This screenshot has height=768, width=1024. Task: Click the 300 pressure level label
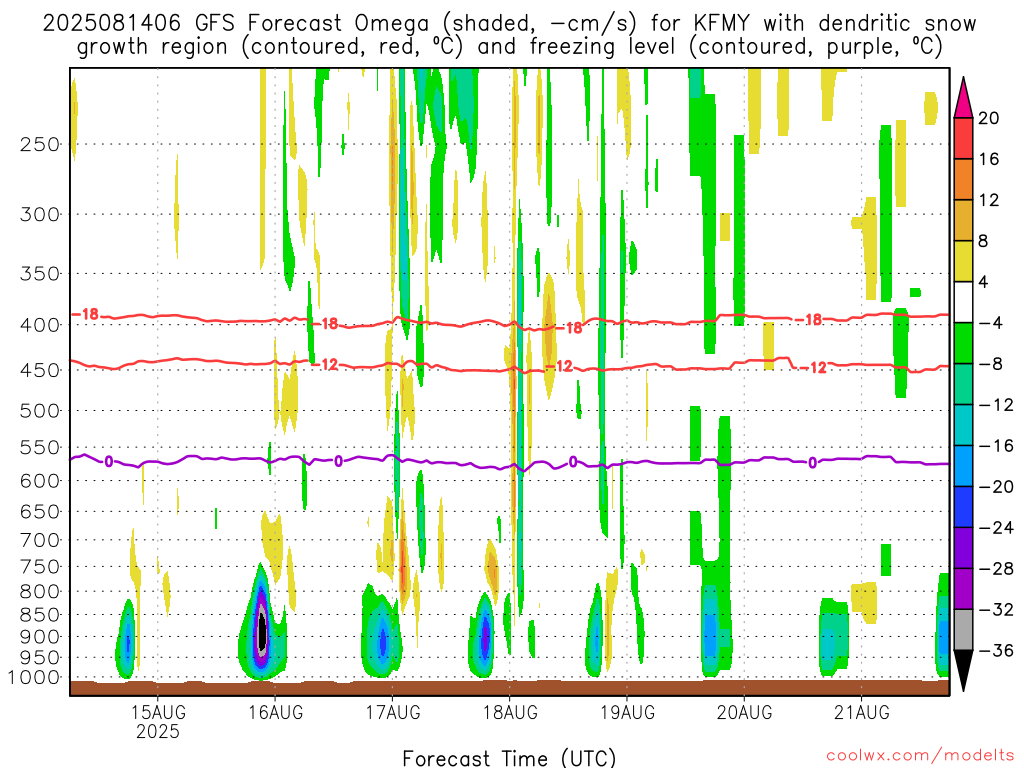pyautogui.click(x=40, y=214)
